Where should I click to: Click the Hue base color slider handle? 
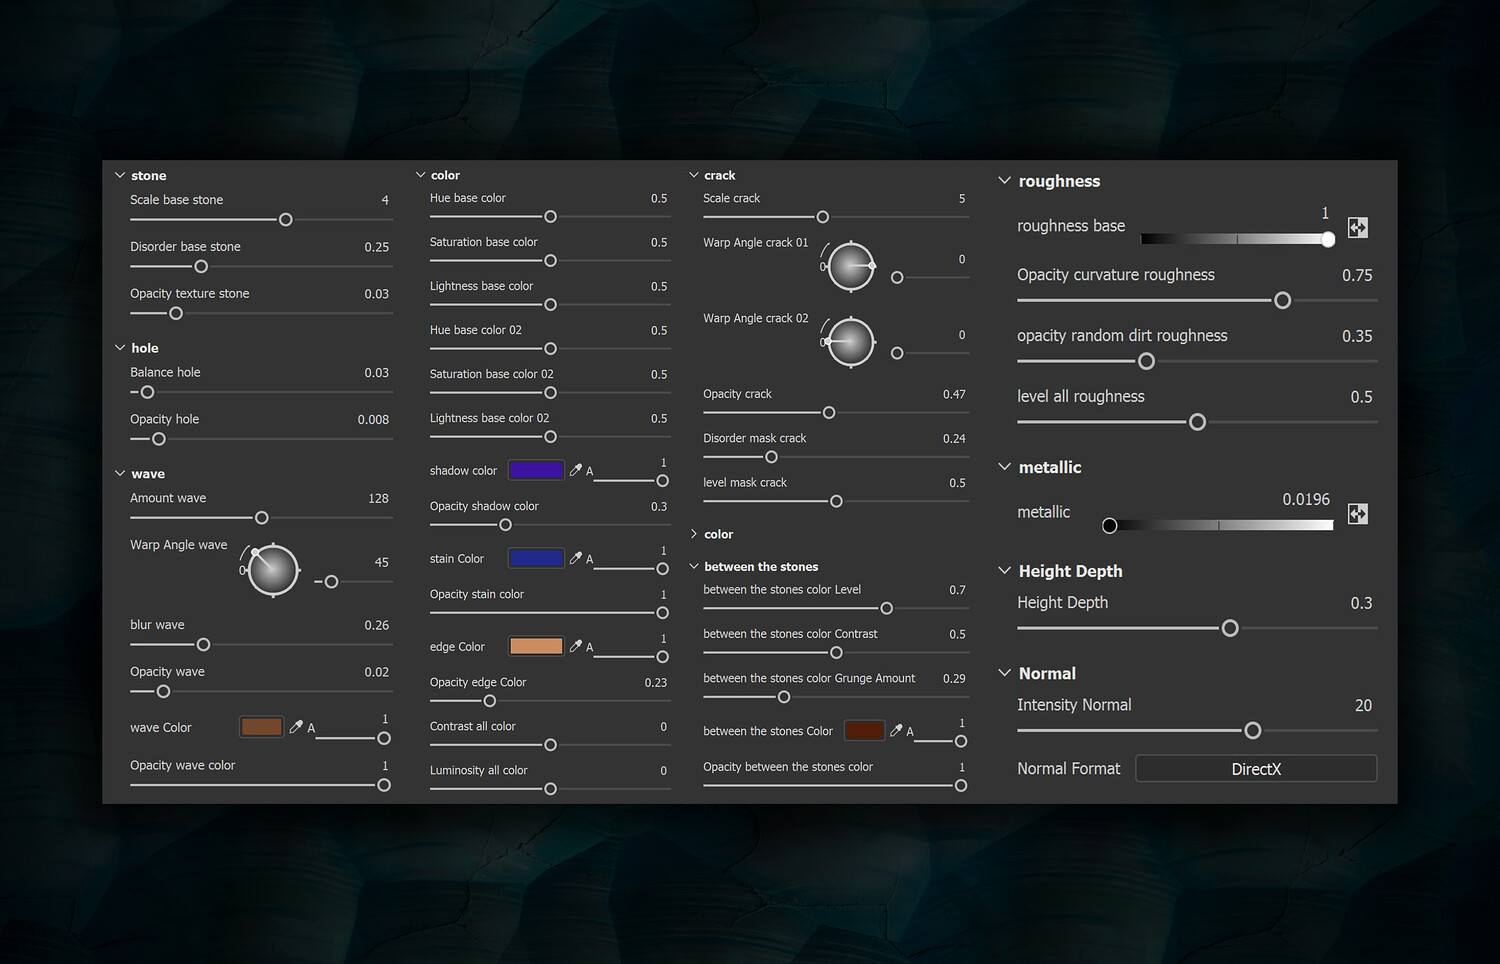pos(550,217)
